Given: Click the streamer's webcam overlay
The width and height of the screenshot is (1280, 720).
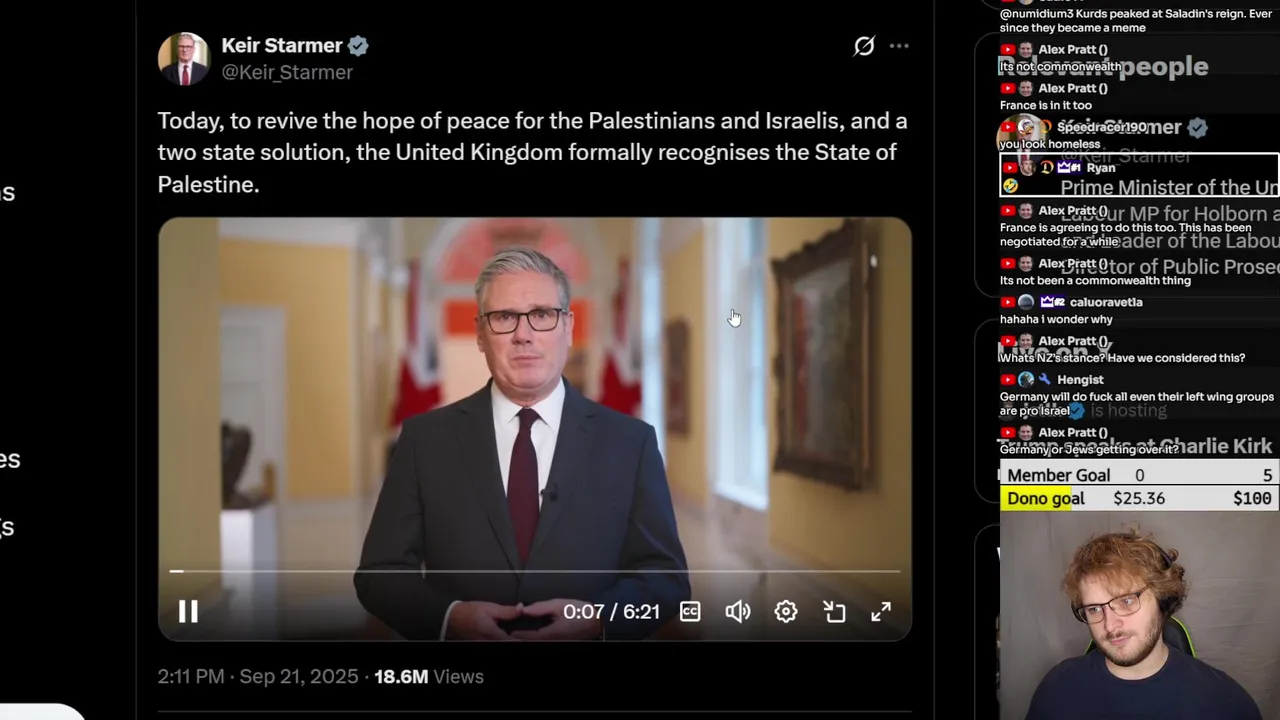Looking at the screenshot, I should coord(1139,615).
